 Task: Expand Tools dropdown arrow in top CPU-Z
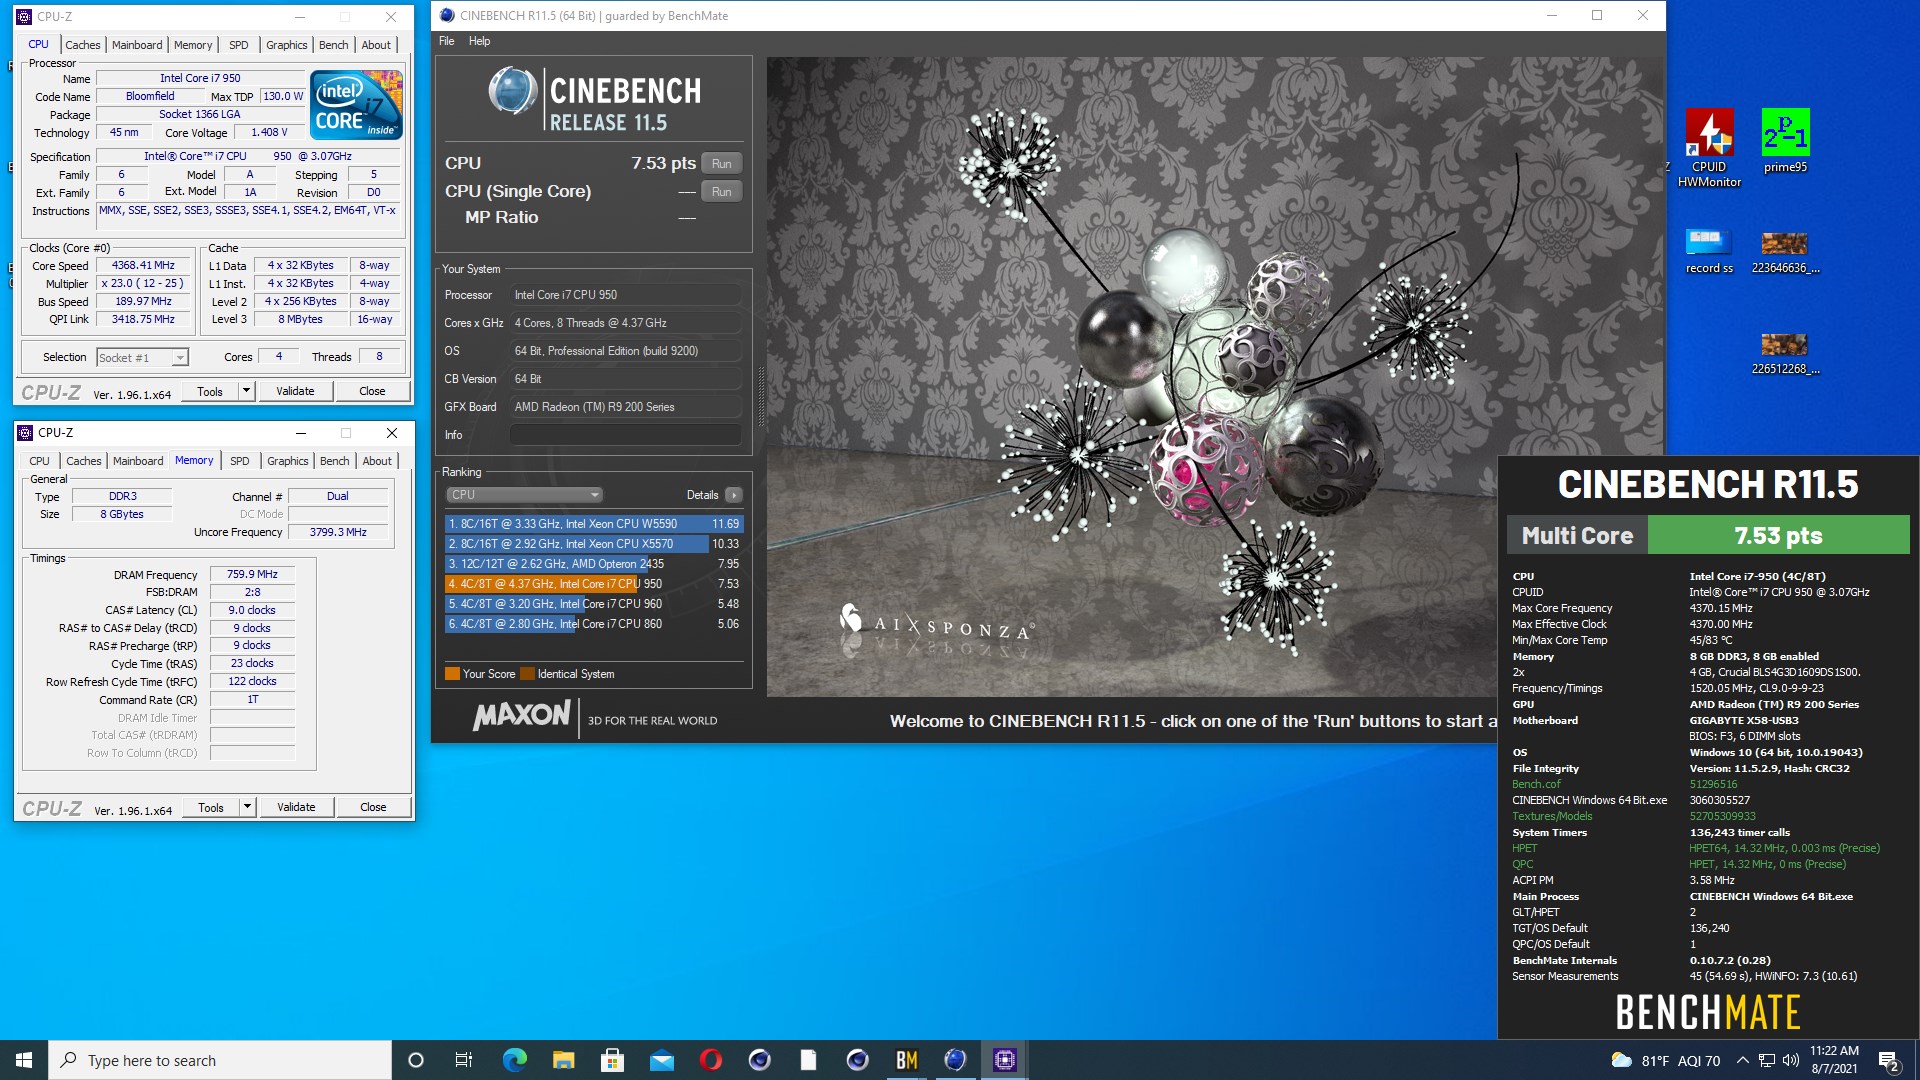[246, 391]
